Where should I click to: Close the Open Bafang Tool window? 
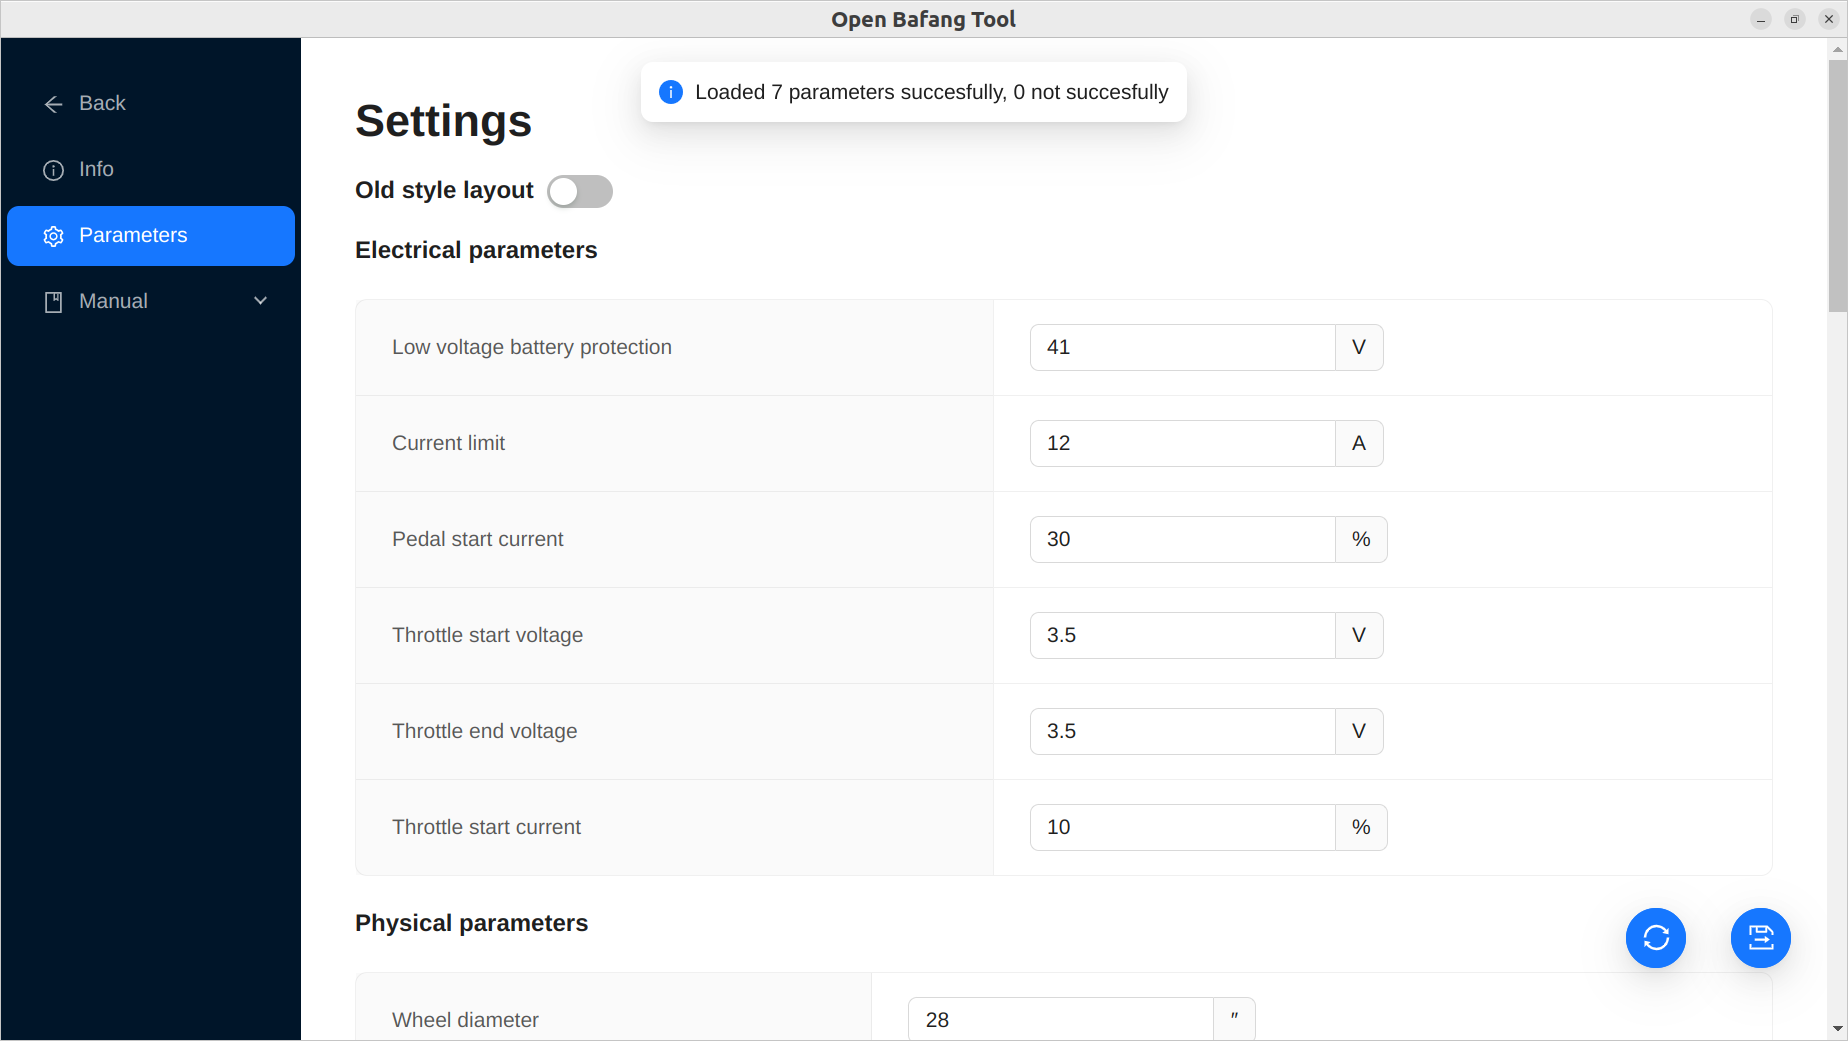pos(1829,19)
